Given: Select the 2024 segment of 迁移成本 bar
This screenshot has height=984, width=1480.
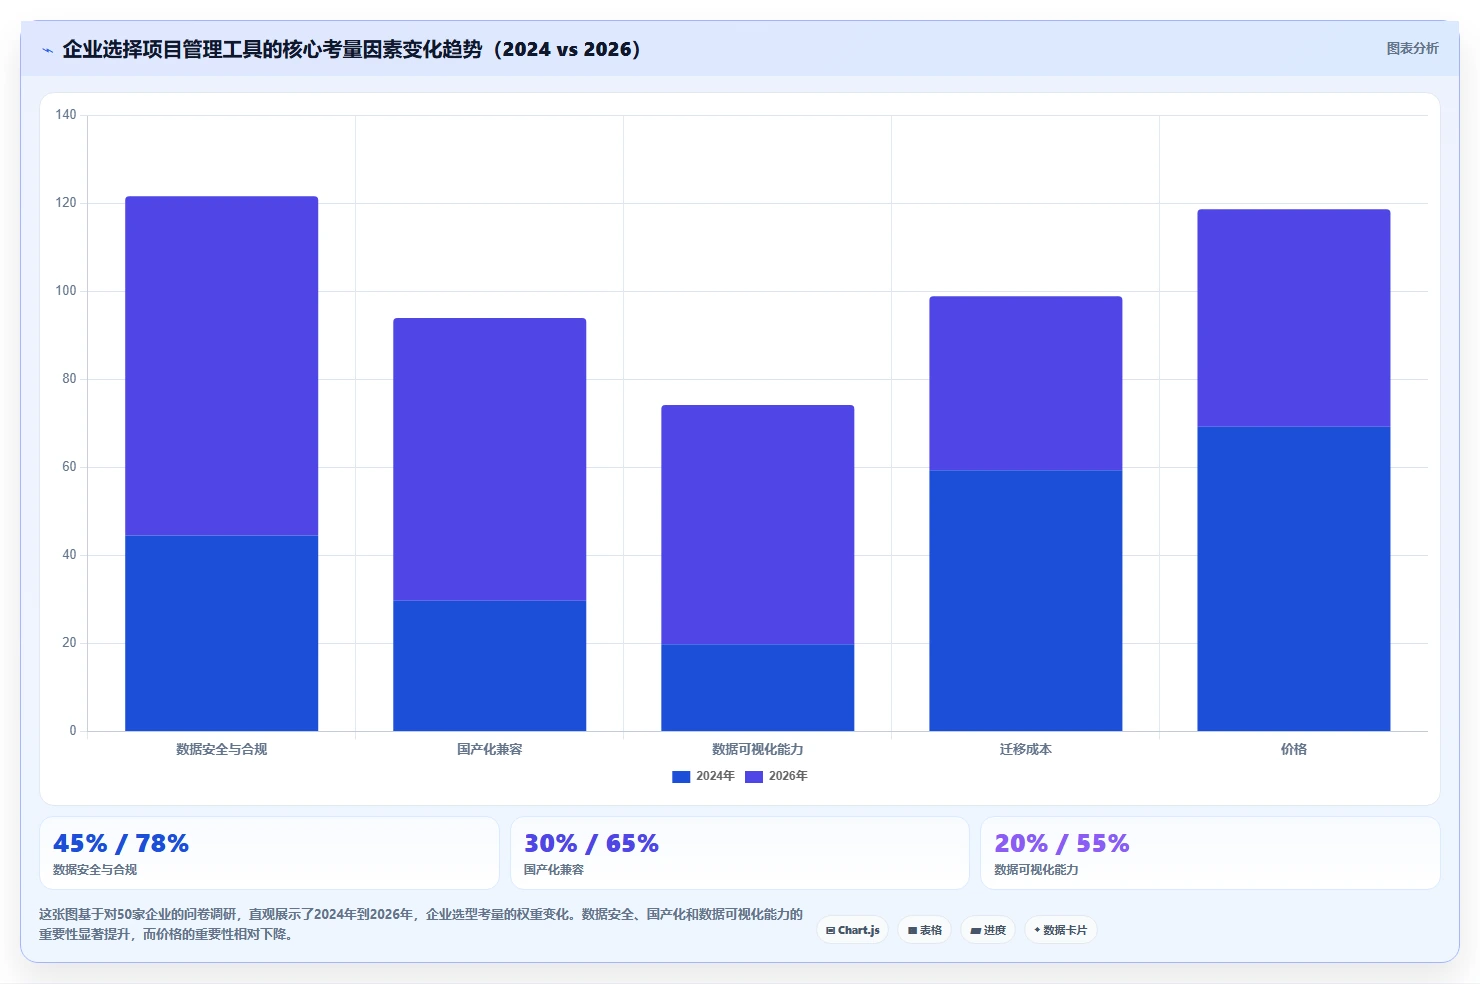Looking at the screenshot, I should (1026, 600).
